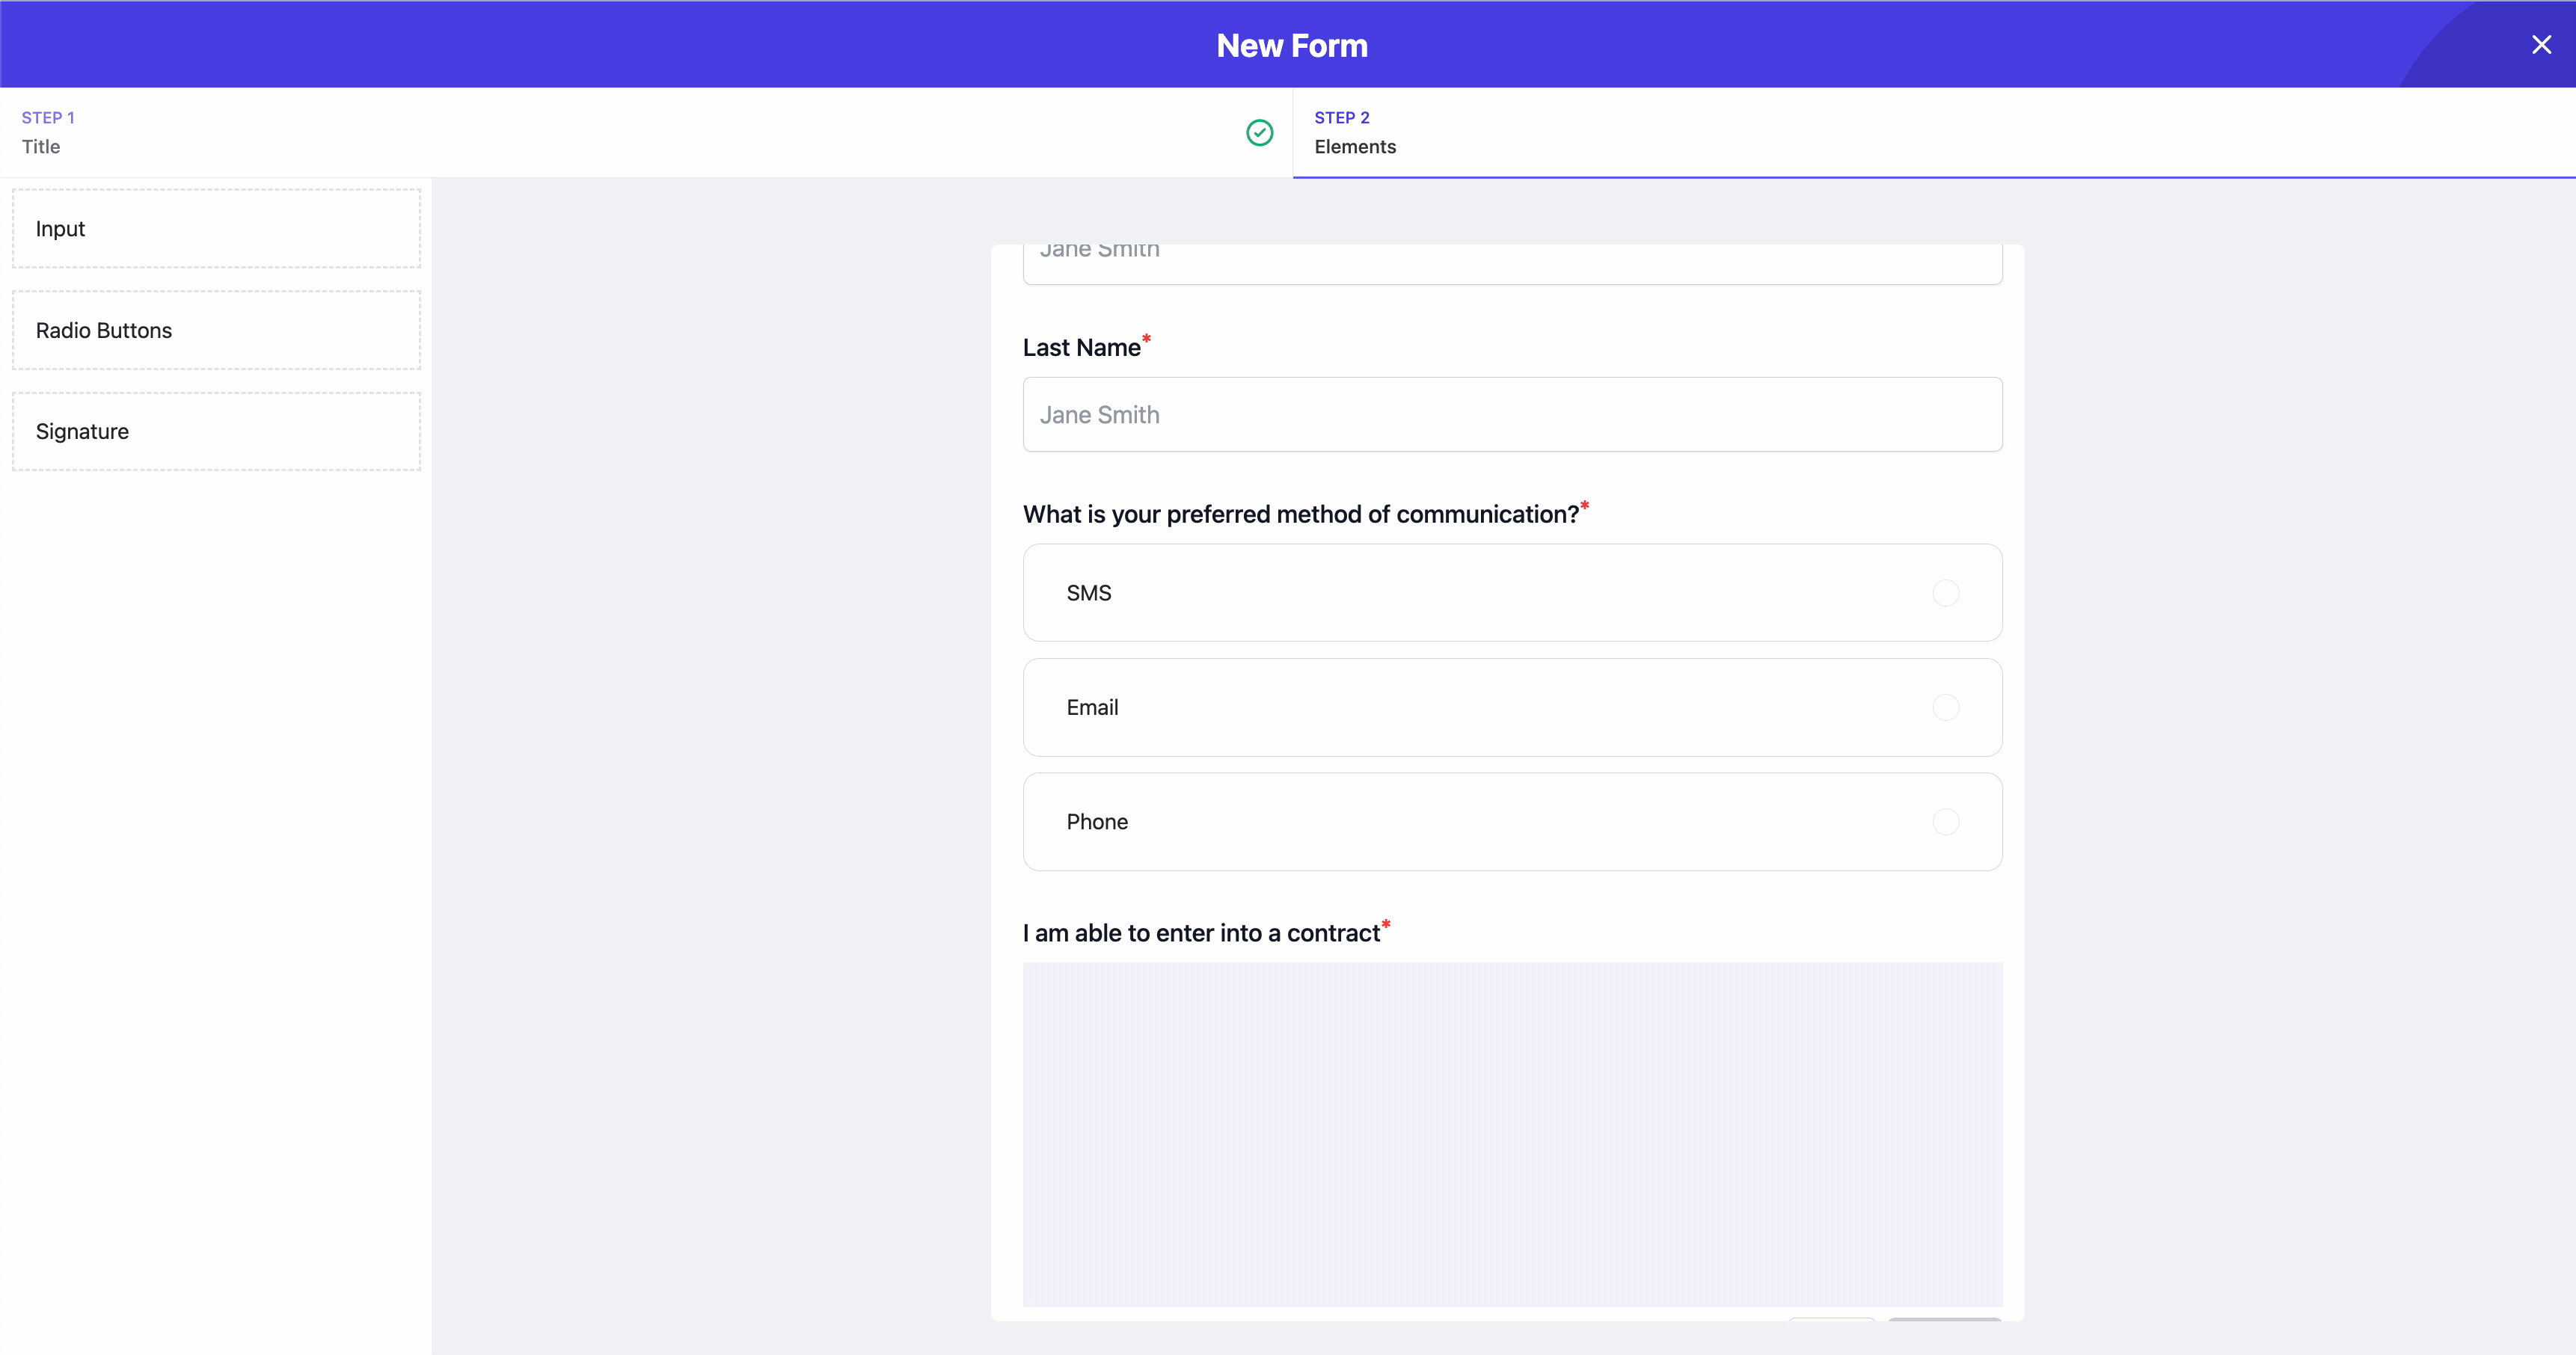2576x1355 pixels.
Task: Click the green completion checkmark on Step 1
Action: (1259, 132)
